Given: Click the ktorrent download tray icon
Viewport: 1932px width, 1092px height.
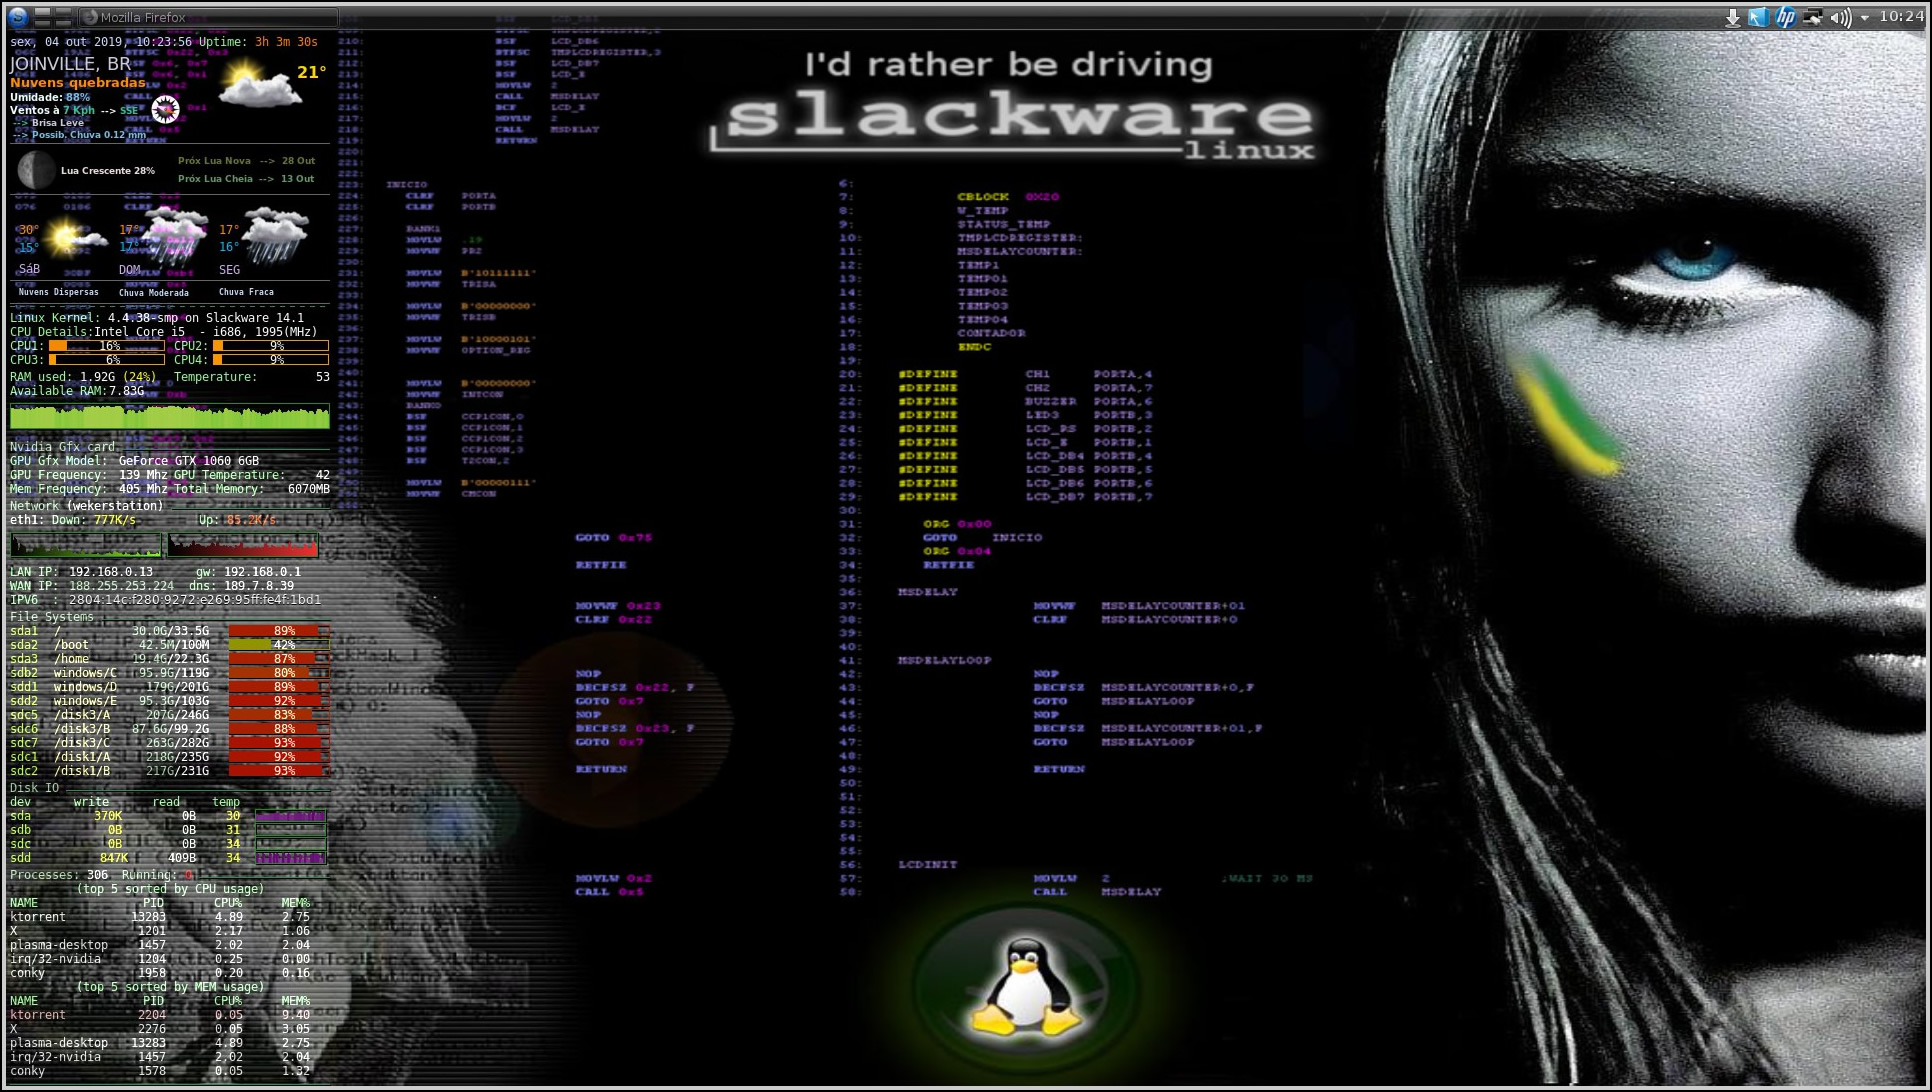Looking at the screenshot, I should 1733,18.
